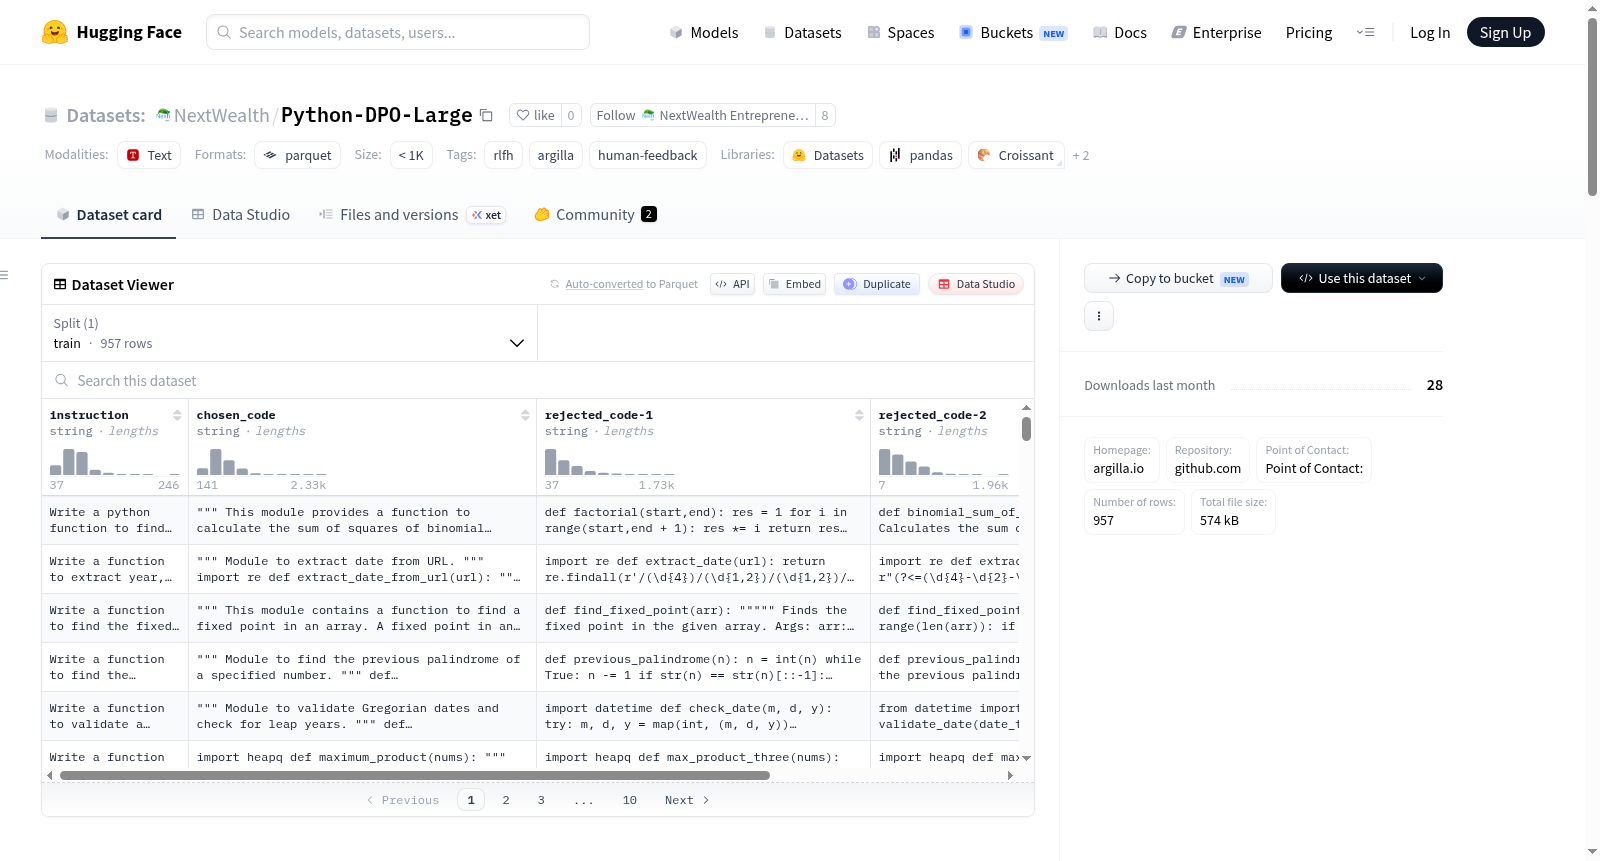Show the +2 additional libraries
Image resolution: width=1600 pixels, height=861 pixels.
point(1080,155)
